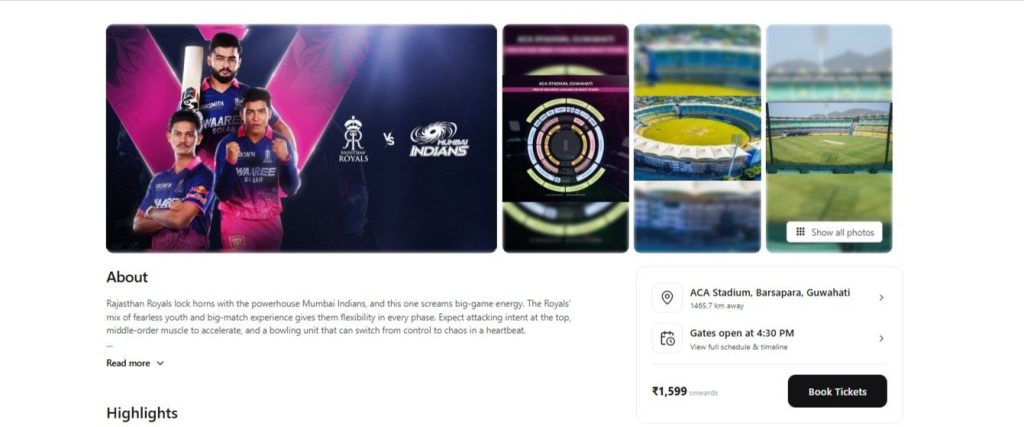1024x427 pixels.
Task: Click Book Tickets button
Action: [x=837, y=391]
